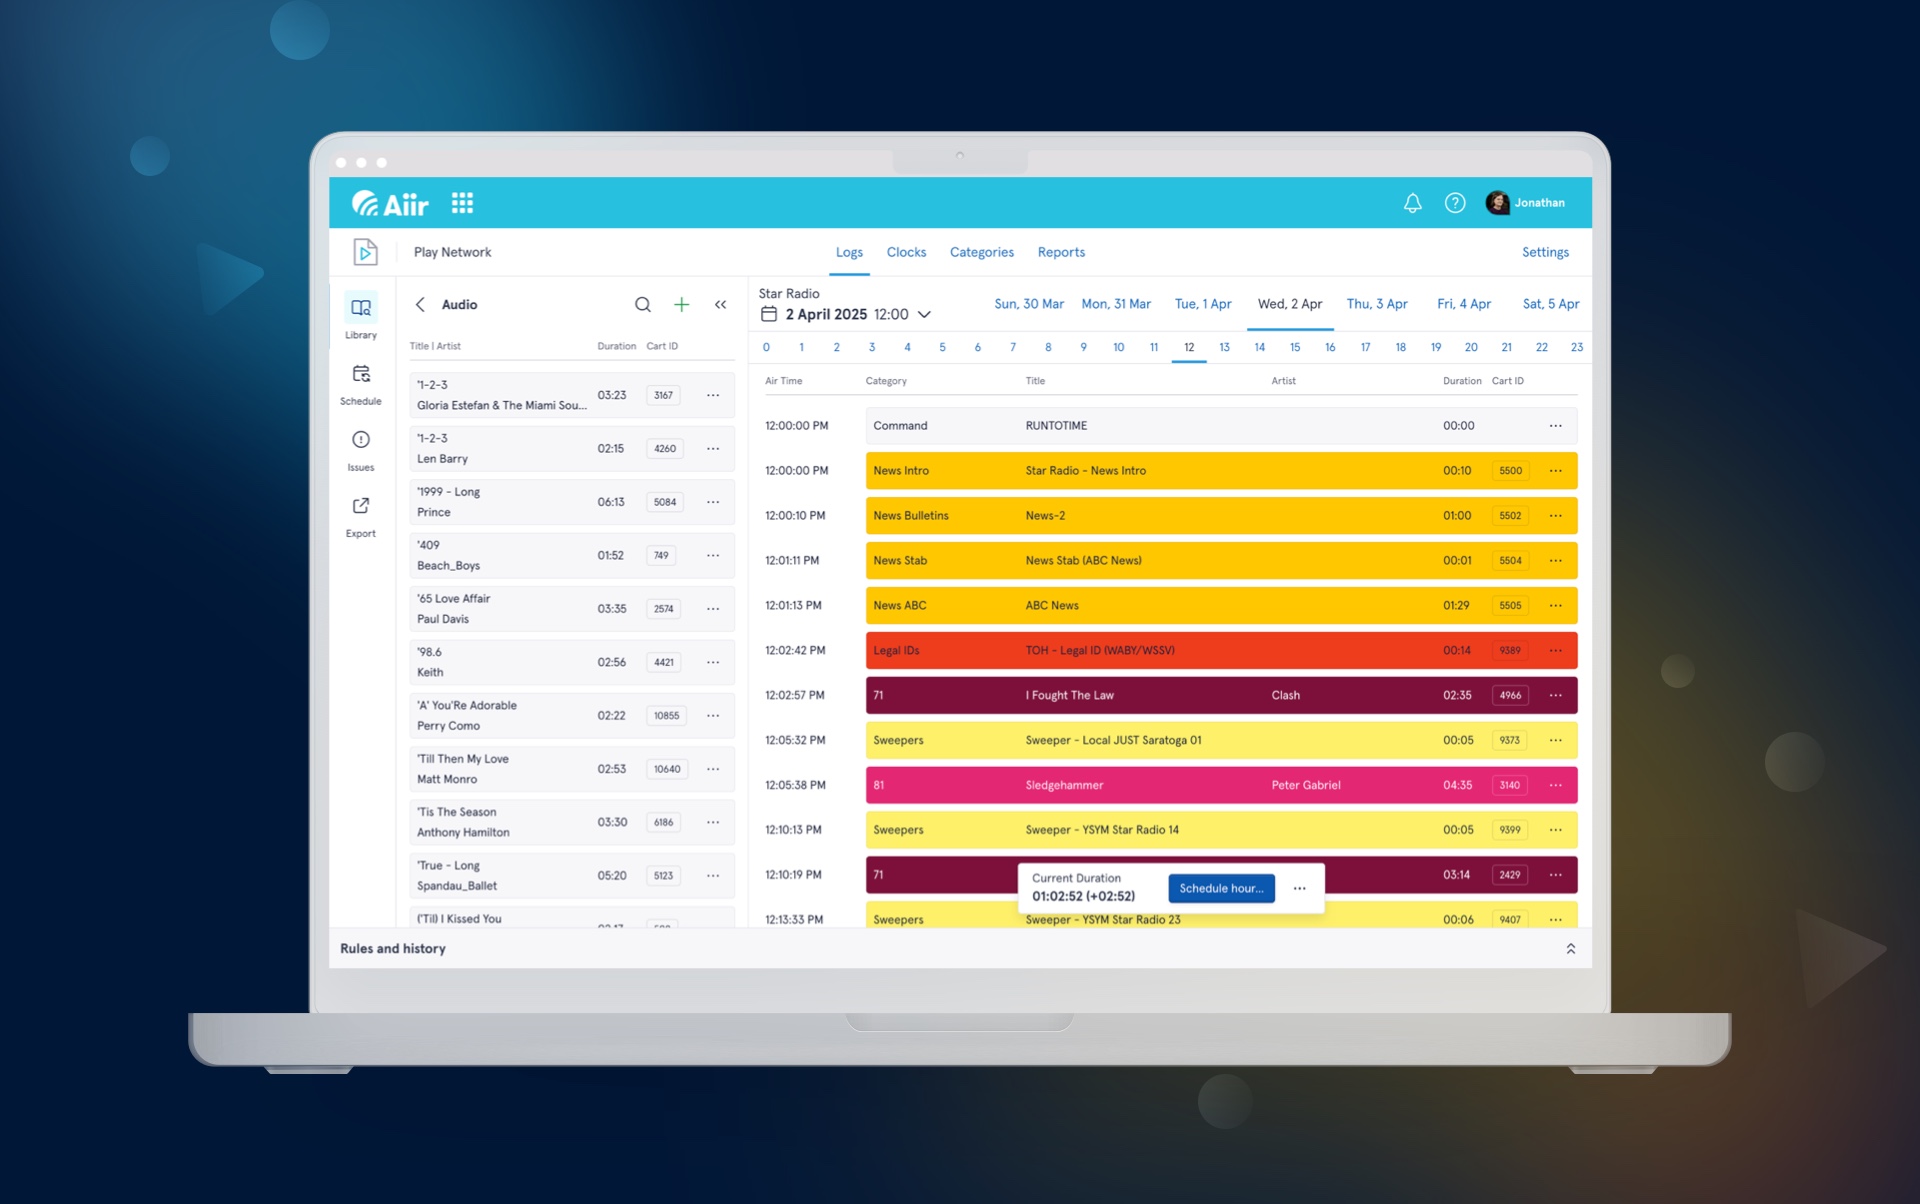Open more options in Current Duration popup

(1299, 888)
